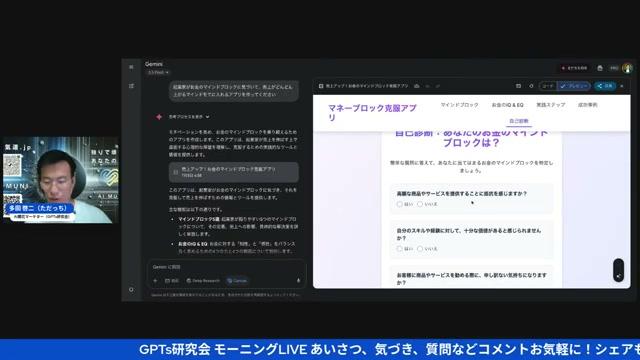Expand the thinking process disclosure chevron

[207, 117]
